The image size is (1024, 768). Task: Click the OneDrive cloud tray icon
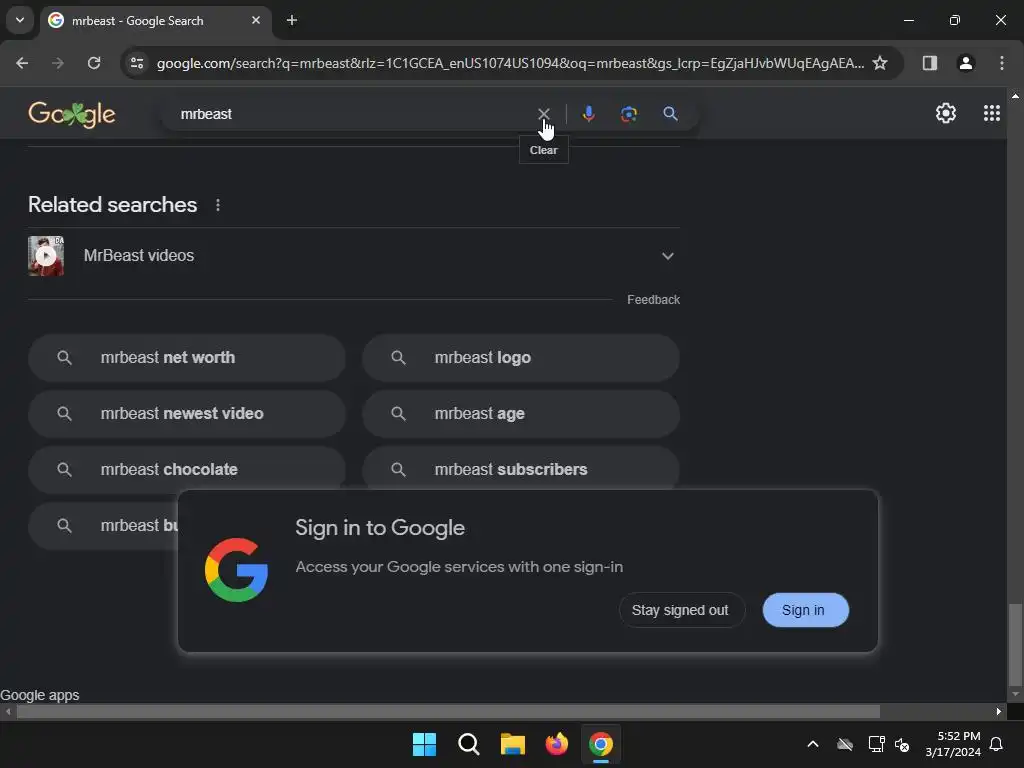click(x=845, y=744)
